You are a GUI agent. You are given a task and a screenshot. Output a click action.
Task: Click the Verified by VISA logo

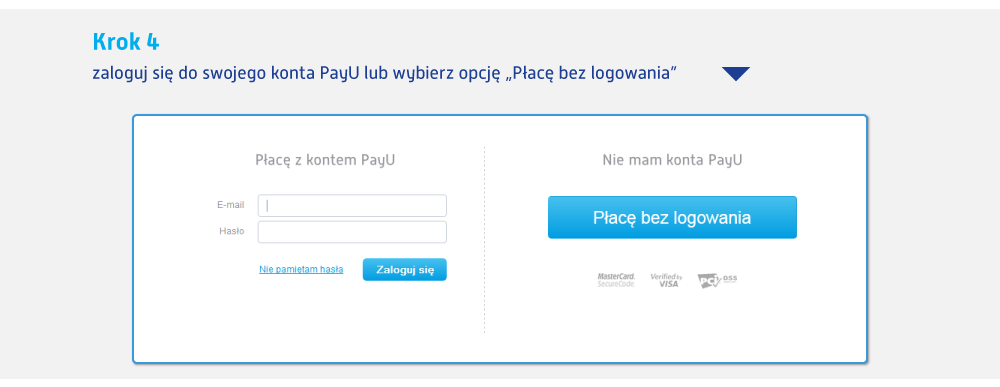pos(667,280)
